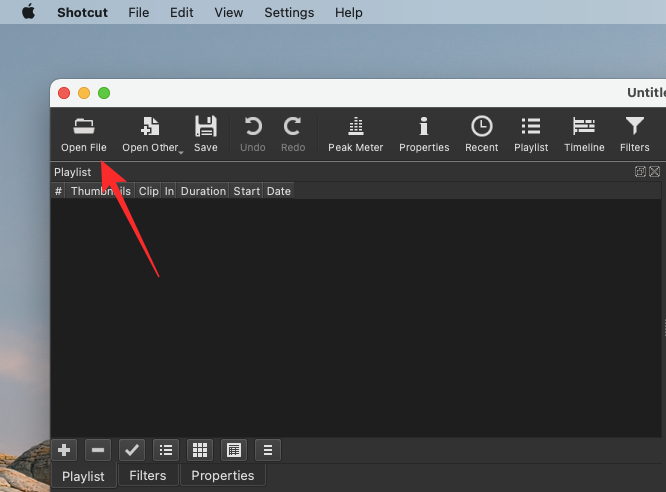The width and height of the screenshot is (666, 492).
Task: Open the Filters panel from toolbar
Action: coord(634,134)
